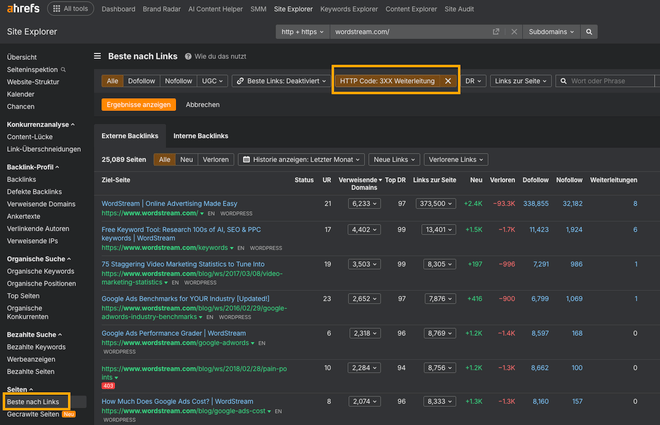
Task: Open Beste Links: Deaktiviert dropdown
Action: click(281, 81)
